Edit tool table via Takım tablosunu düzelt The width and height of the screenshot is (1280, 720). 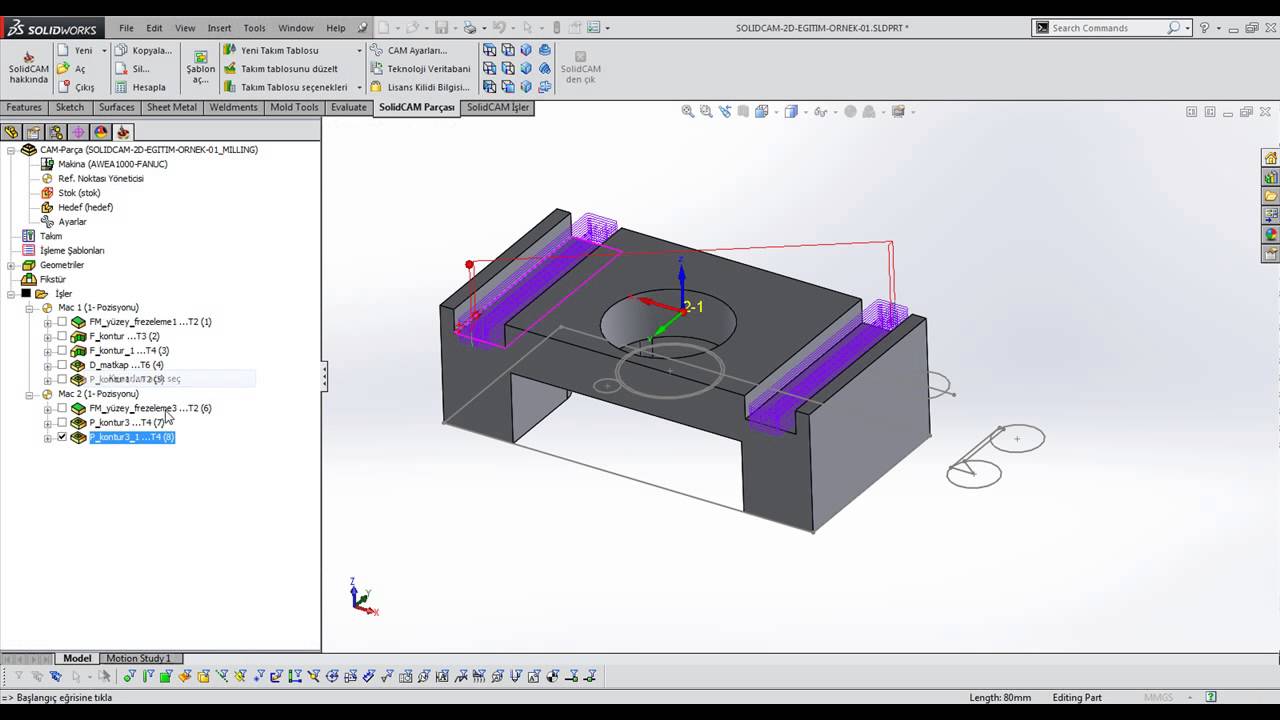(x=281, y=69)
